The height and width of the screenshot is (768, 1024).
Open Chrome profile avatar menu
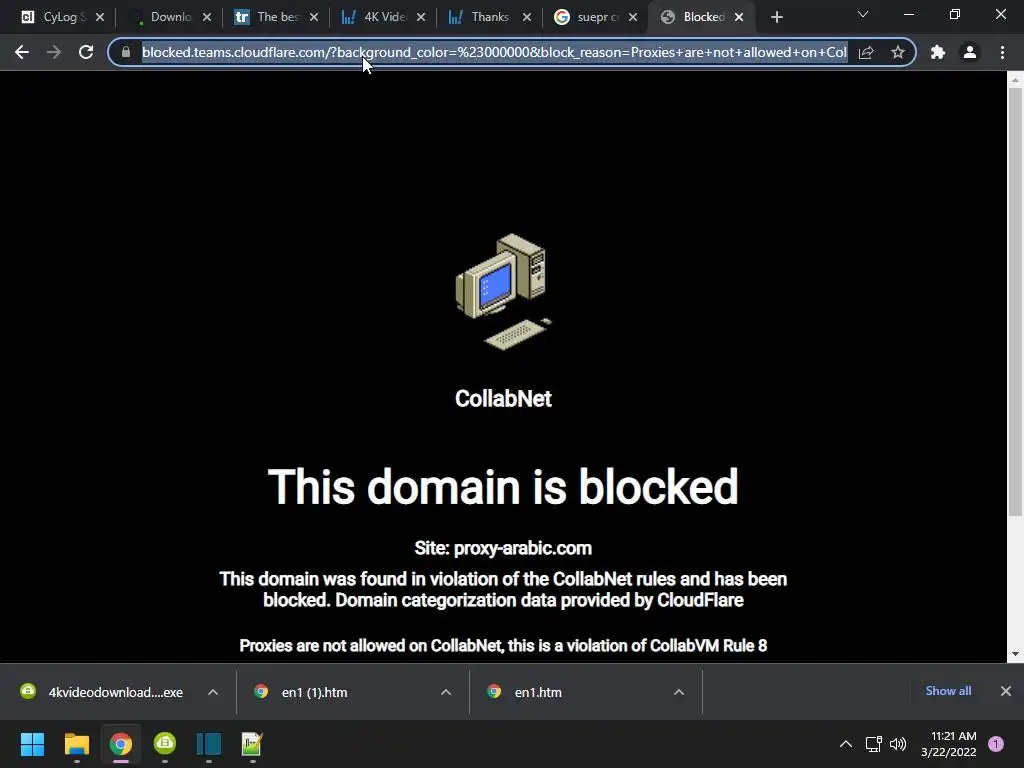970,52
